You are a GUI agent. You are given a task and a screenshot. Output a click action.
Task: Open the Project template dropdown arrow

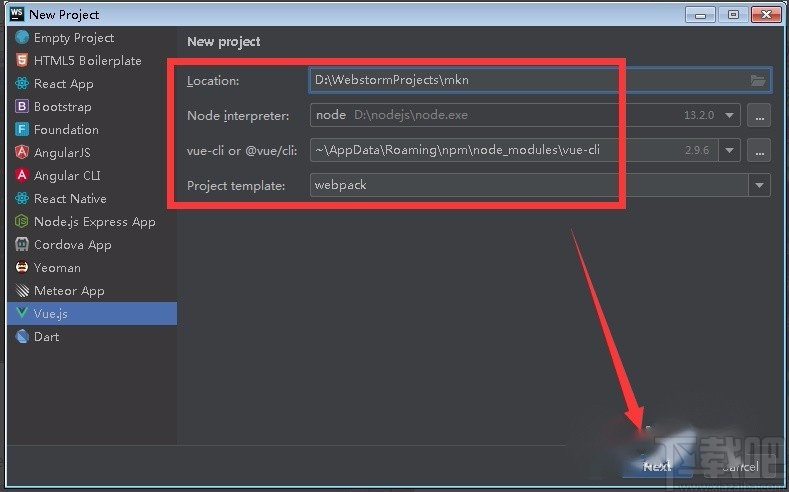759,185
